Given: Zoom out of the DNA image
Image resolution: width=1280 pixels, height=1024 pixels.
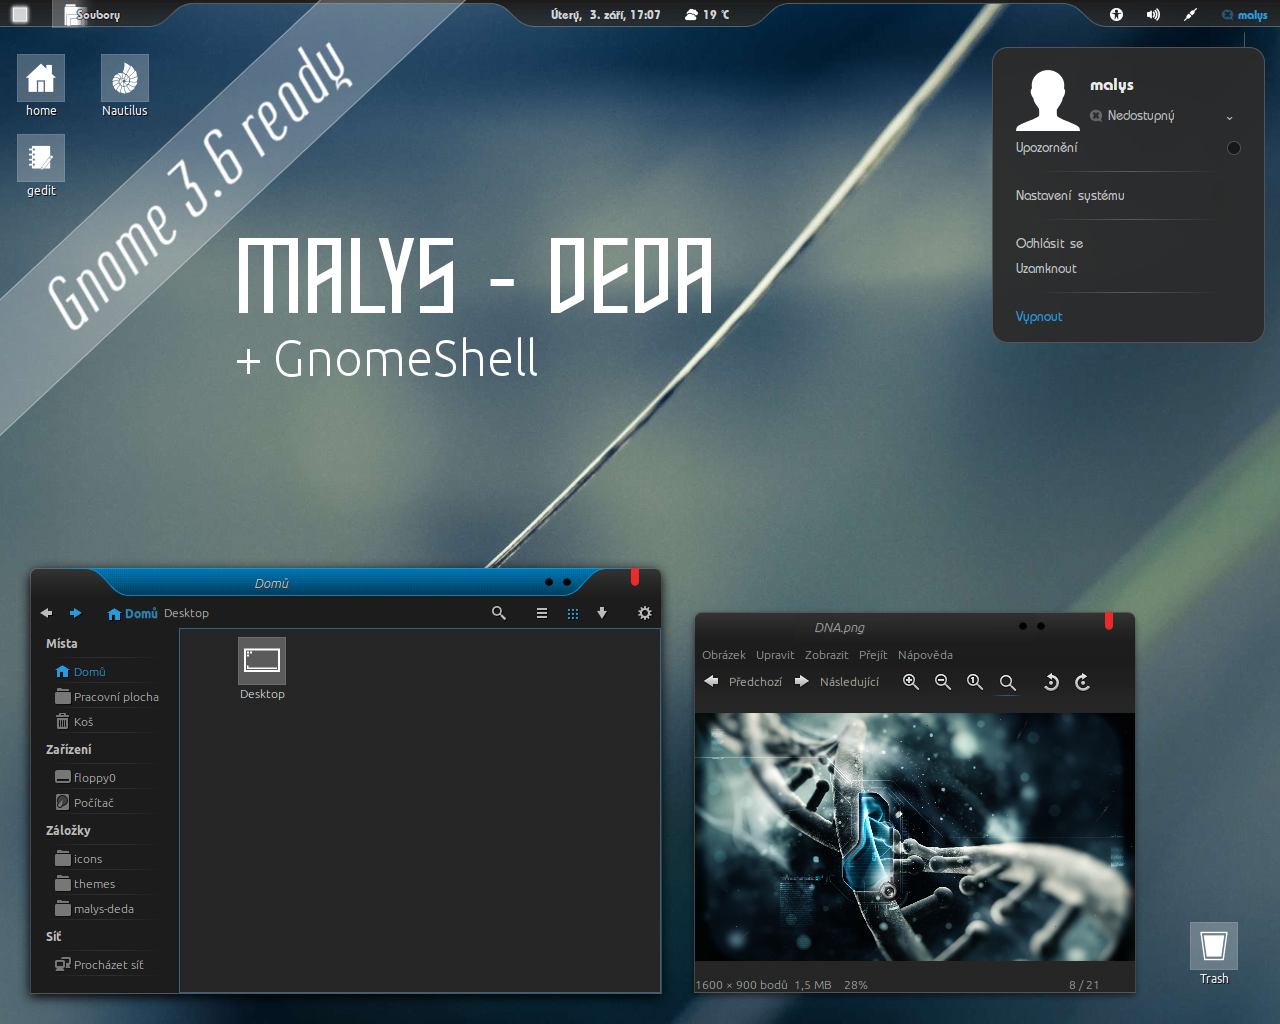Looking at the screenshot, I should click(943, 682).
